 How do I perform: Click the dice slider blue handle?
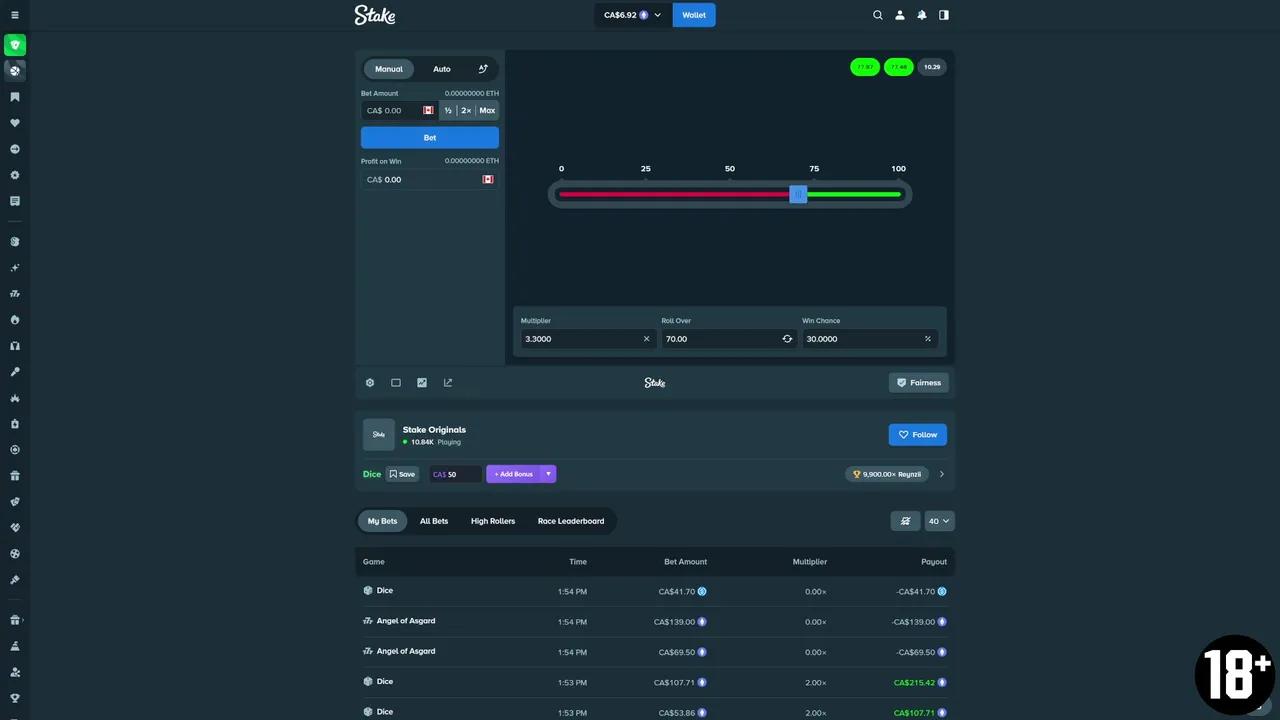point(798,194)
